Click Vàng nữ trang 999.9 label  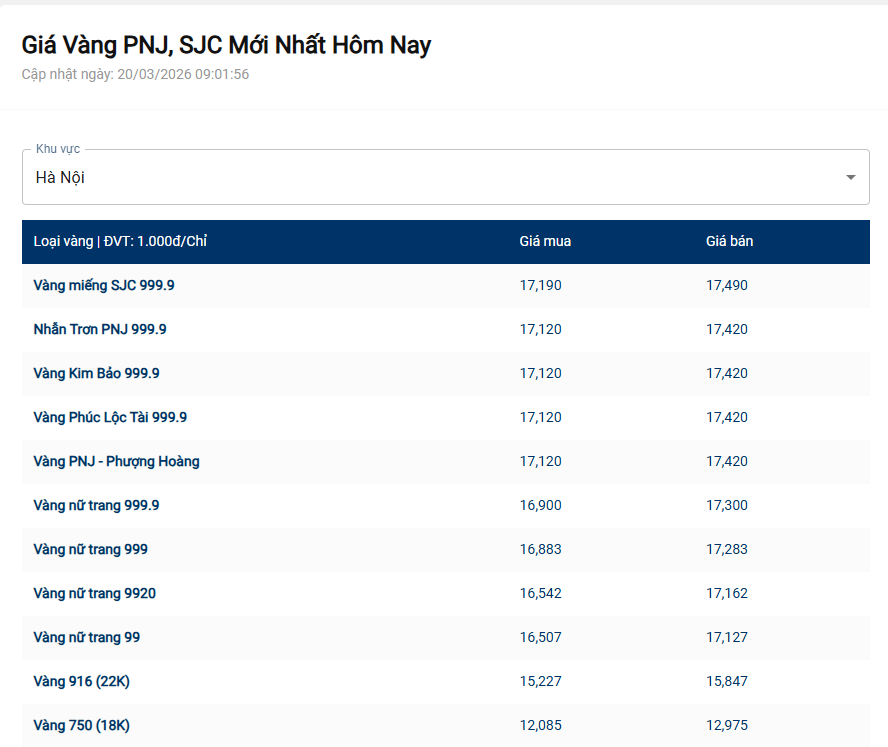(96, 505)
